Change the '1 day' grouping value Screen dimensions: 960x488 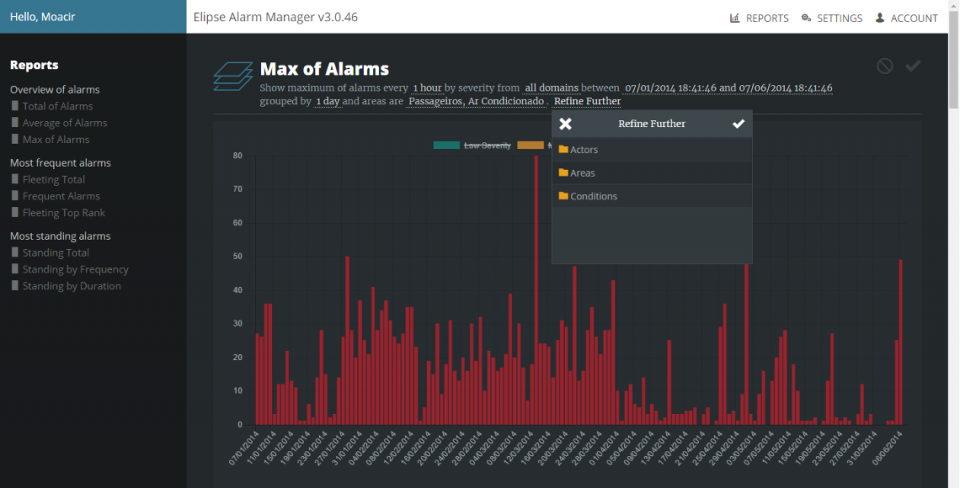[327, 101]
